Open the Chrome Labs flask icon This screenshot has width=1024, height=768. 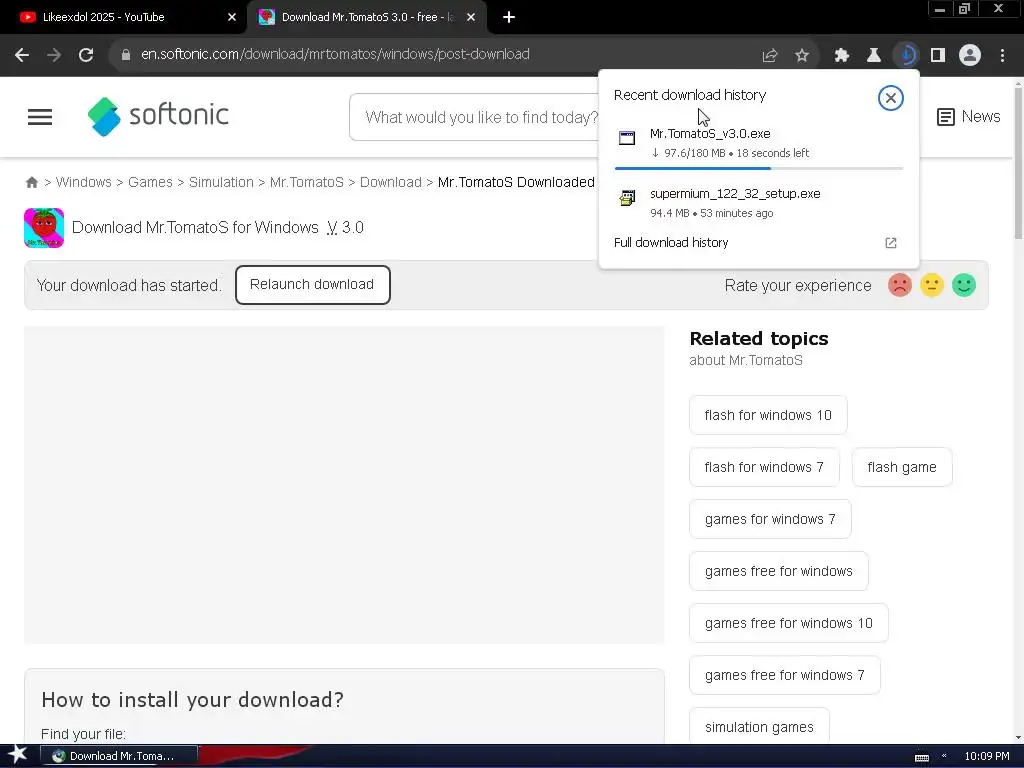874,56
